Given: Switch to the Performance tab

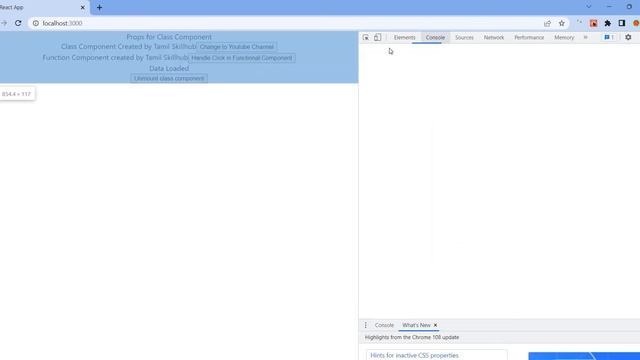Looking at the screenshot, I should tap(529, 37).
